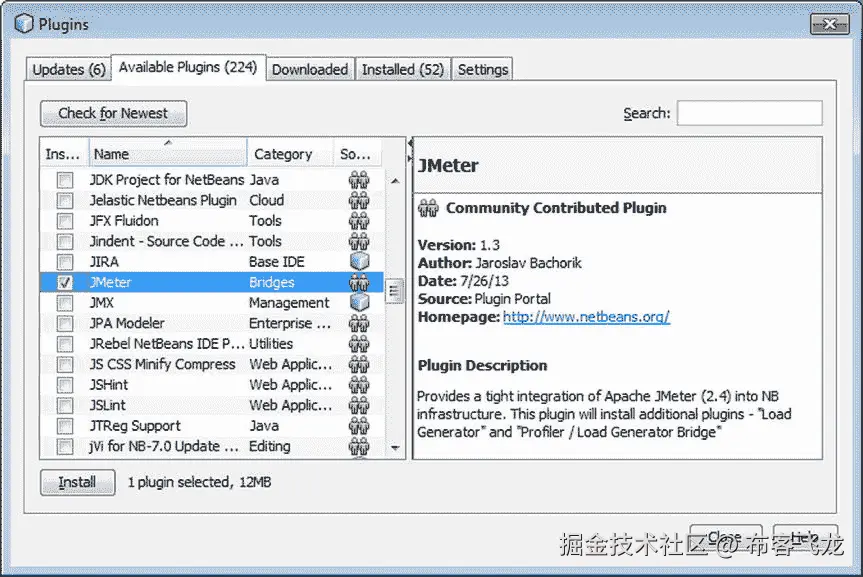
Task: Click the source icon beside JPA Modeler
Action: coord(359,323)
